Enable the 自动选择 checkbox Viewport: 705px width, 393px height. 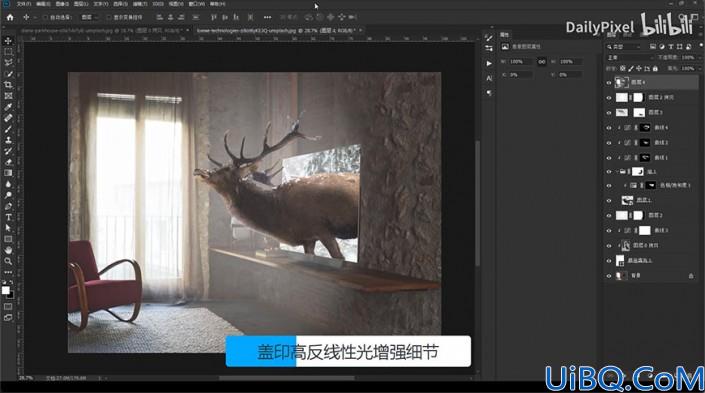click(45, 17)
